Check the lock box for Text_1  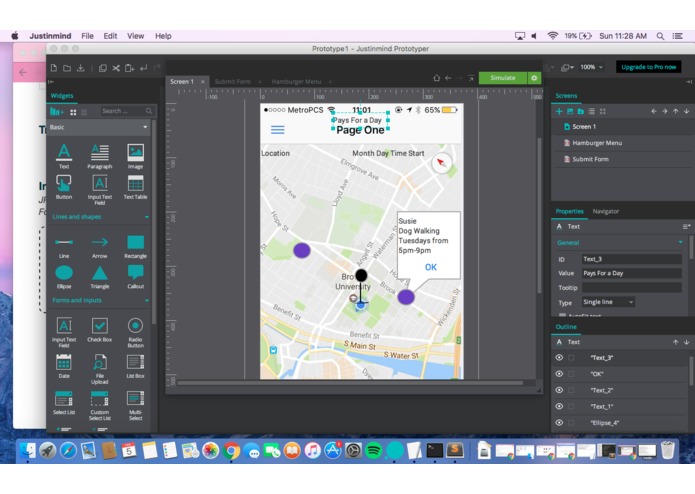[571, 406]
